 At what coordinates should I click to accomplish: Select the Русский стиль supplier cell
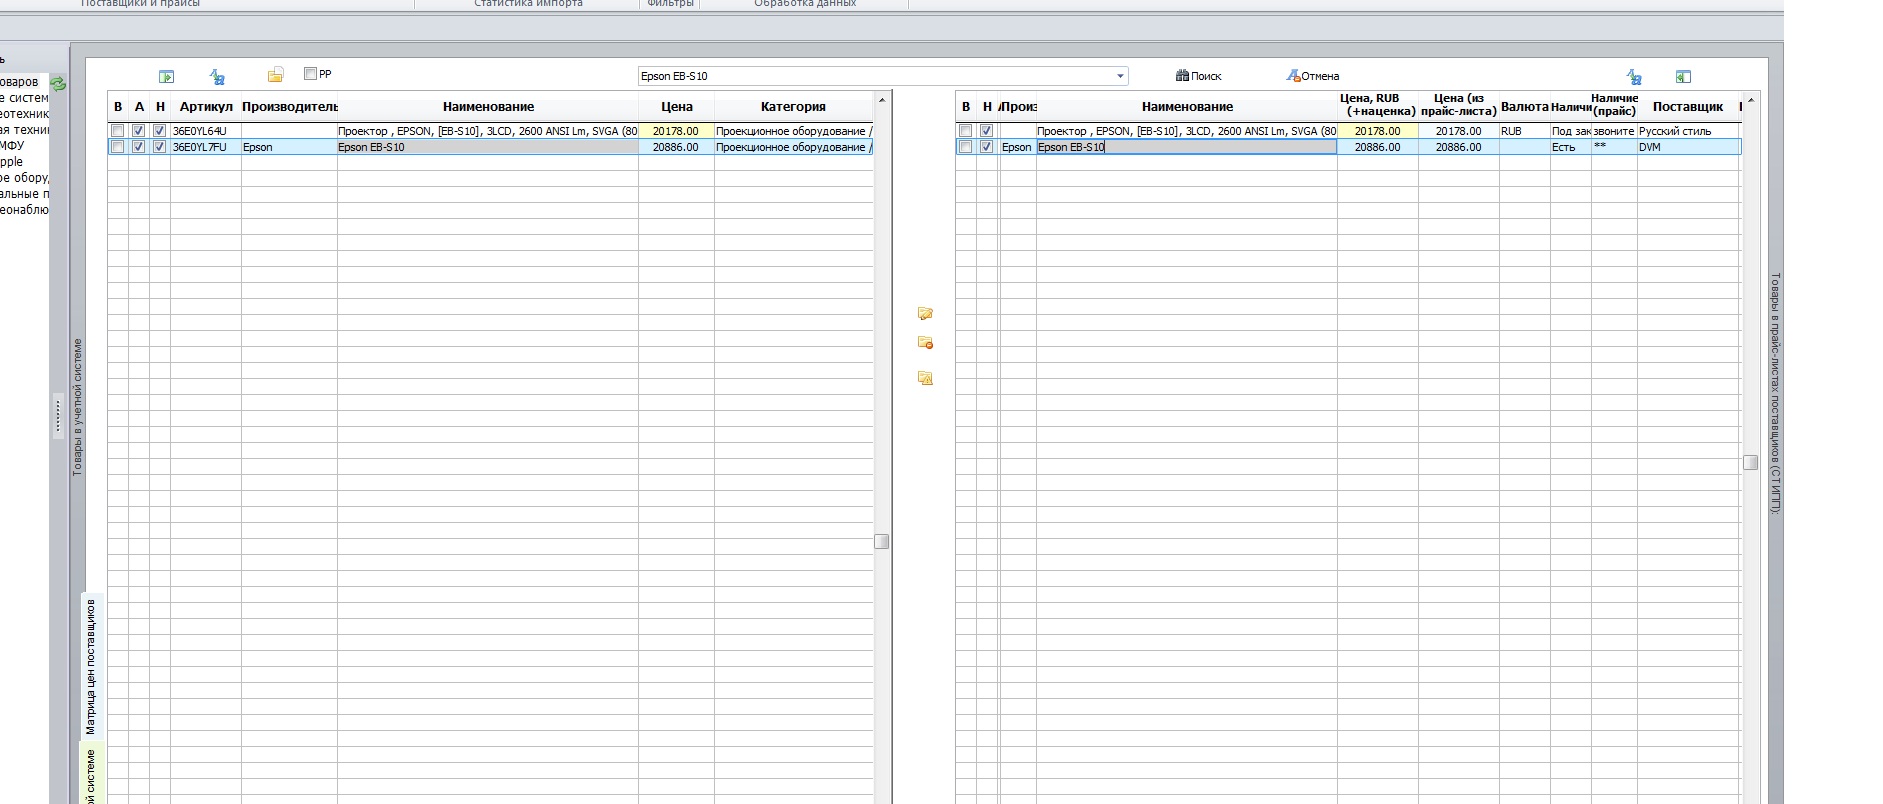[1687, 131]
